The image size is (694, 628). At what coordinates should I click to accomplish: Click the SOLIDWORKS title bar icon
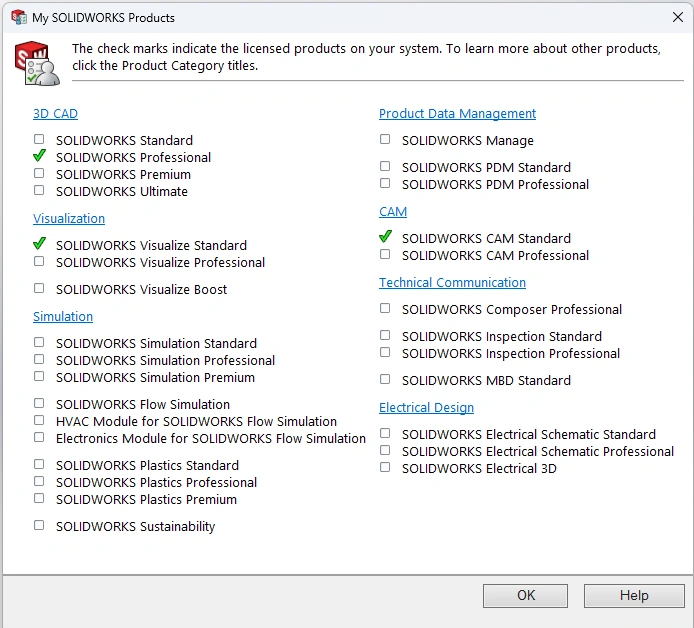[x=18, y=17]
